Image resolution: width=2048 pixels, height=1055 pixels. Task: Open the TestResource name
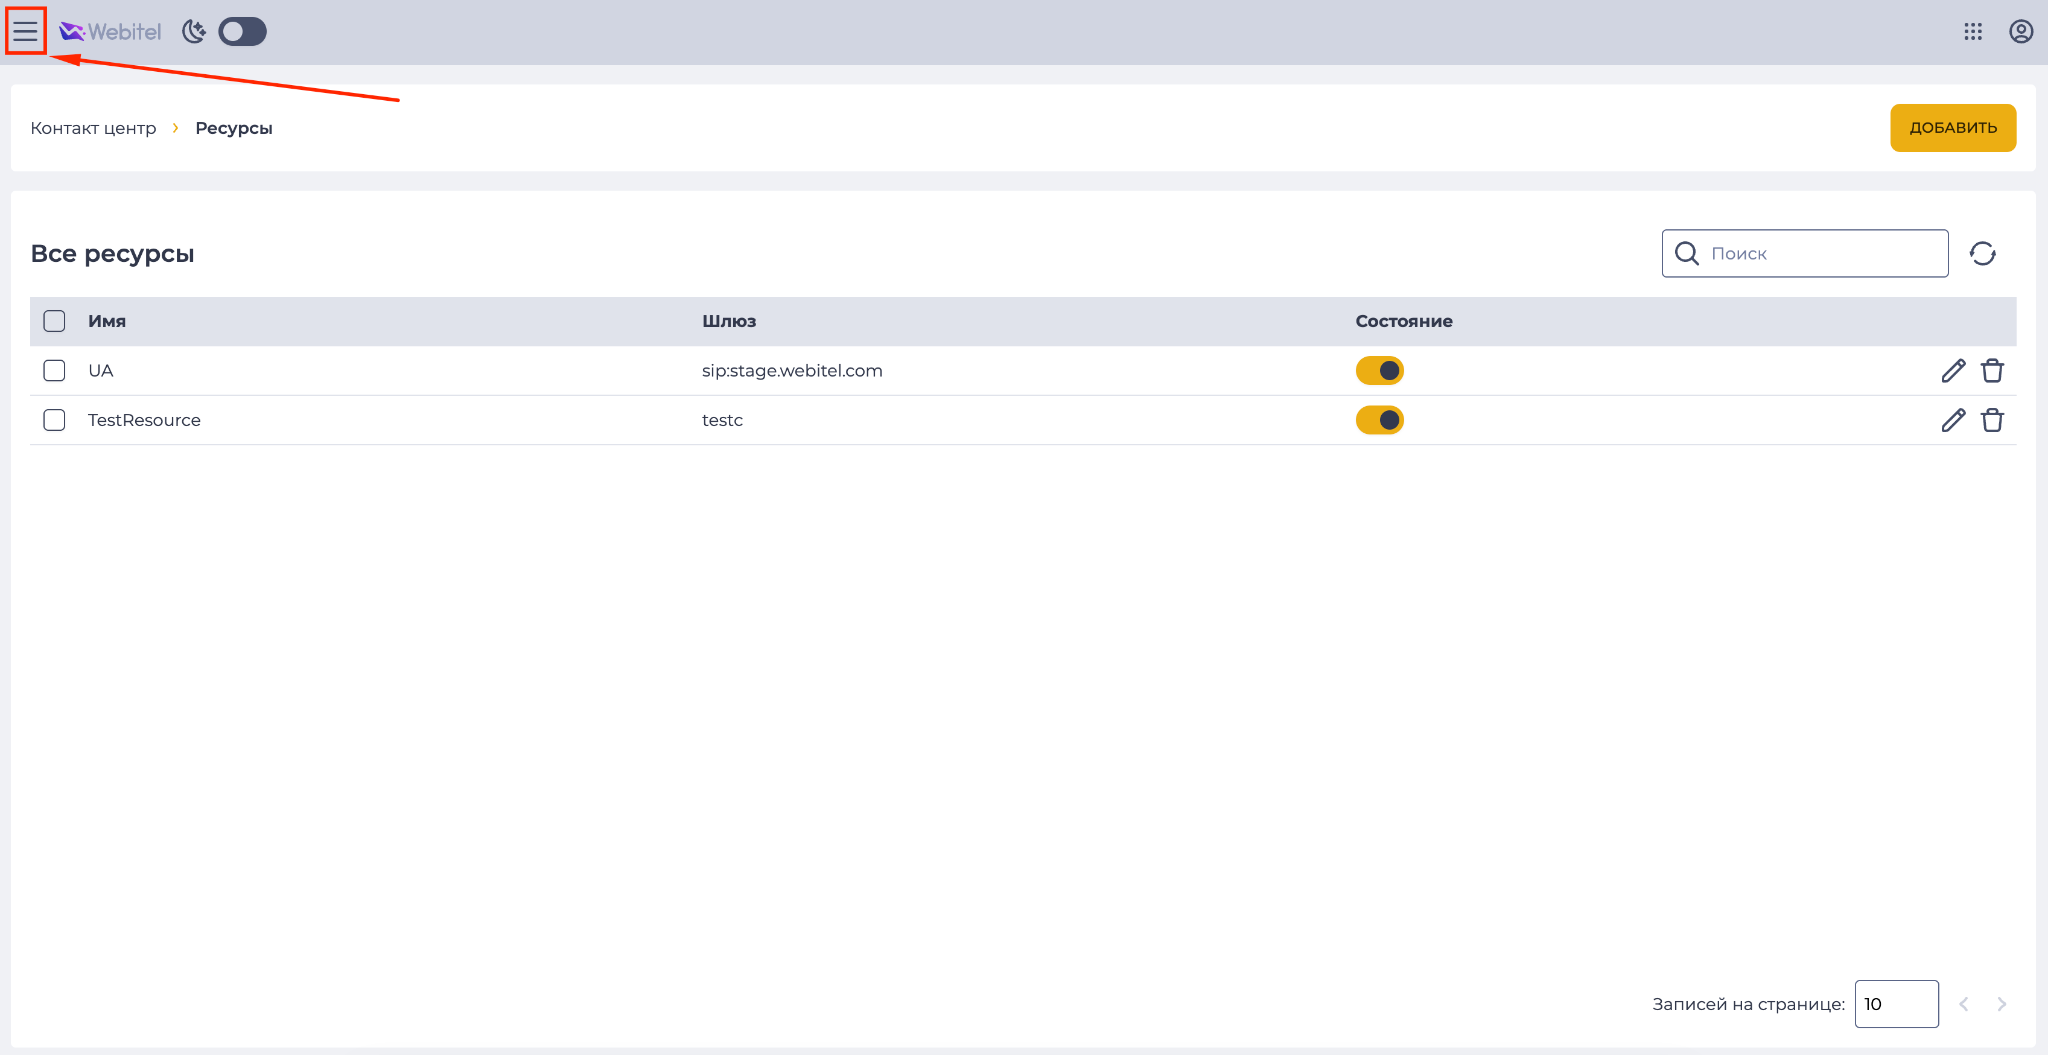point(144,420)
